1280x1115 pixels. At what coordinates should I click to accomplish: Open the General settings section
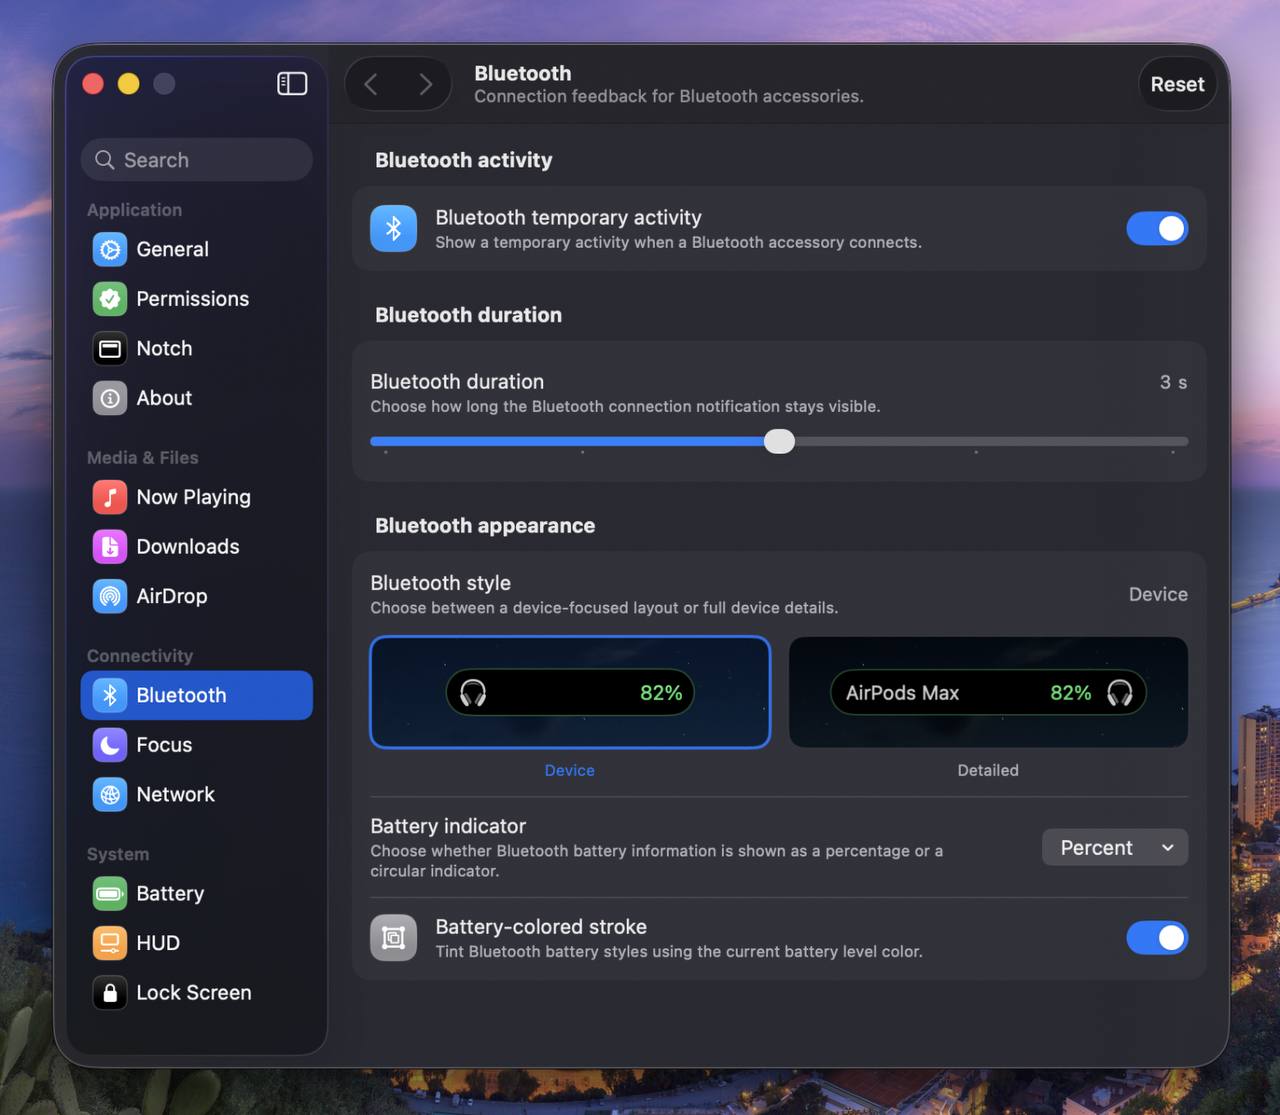(172, 250)
